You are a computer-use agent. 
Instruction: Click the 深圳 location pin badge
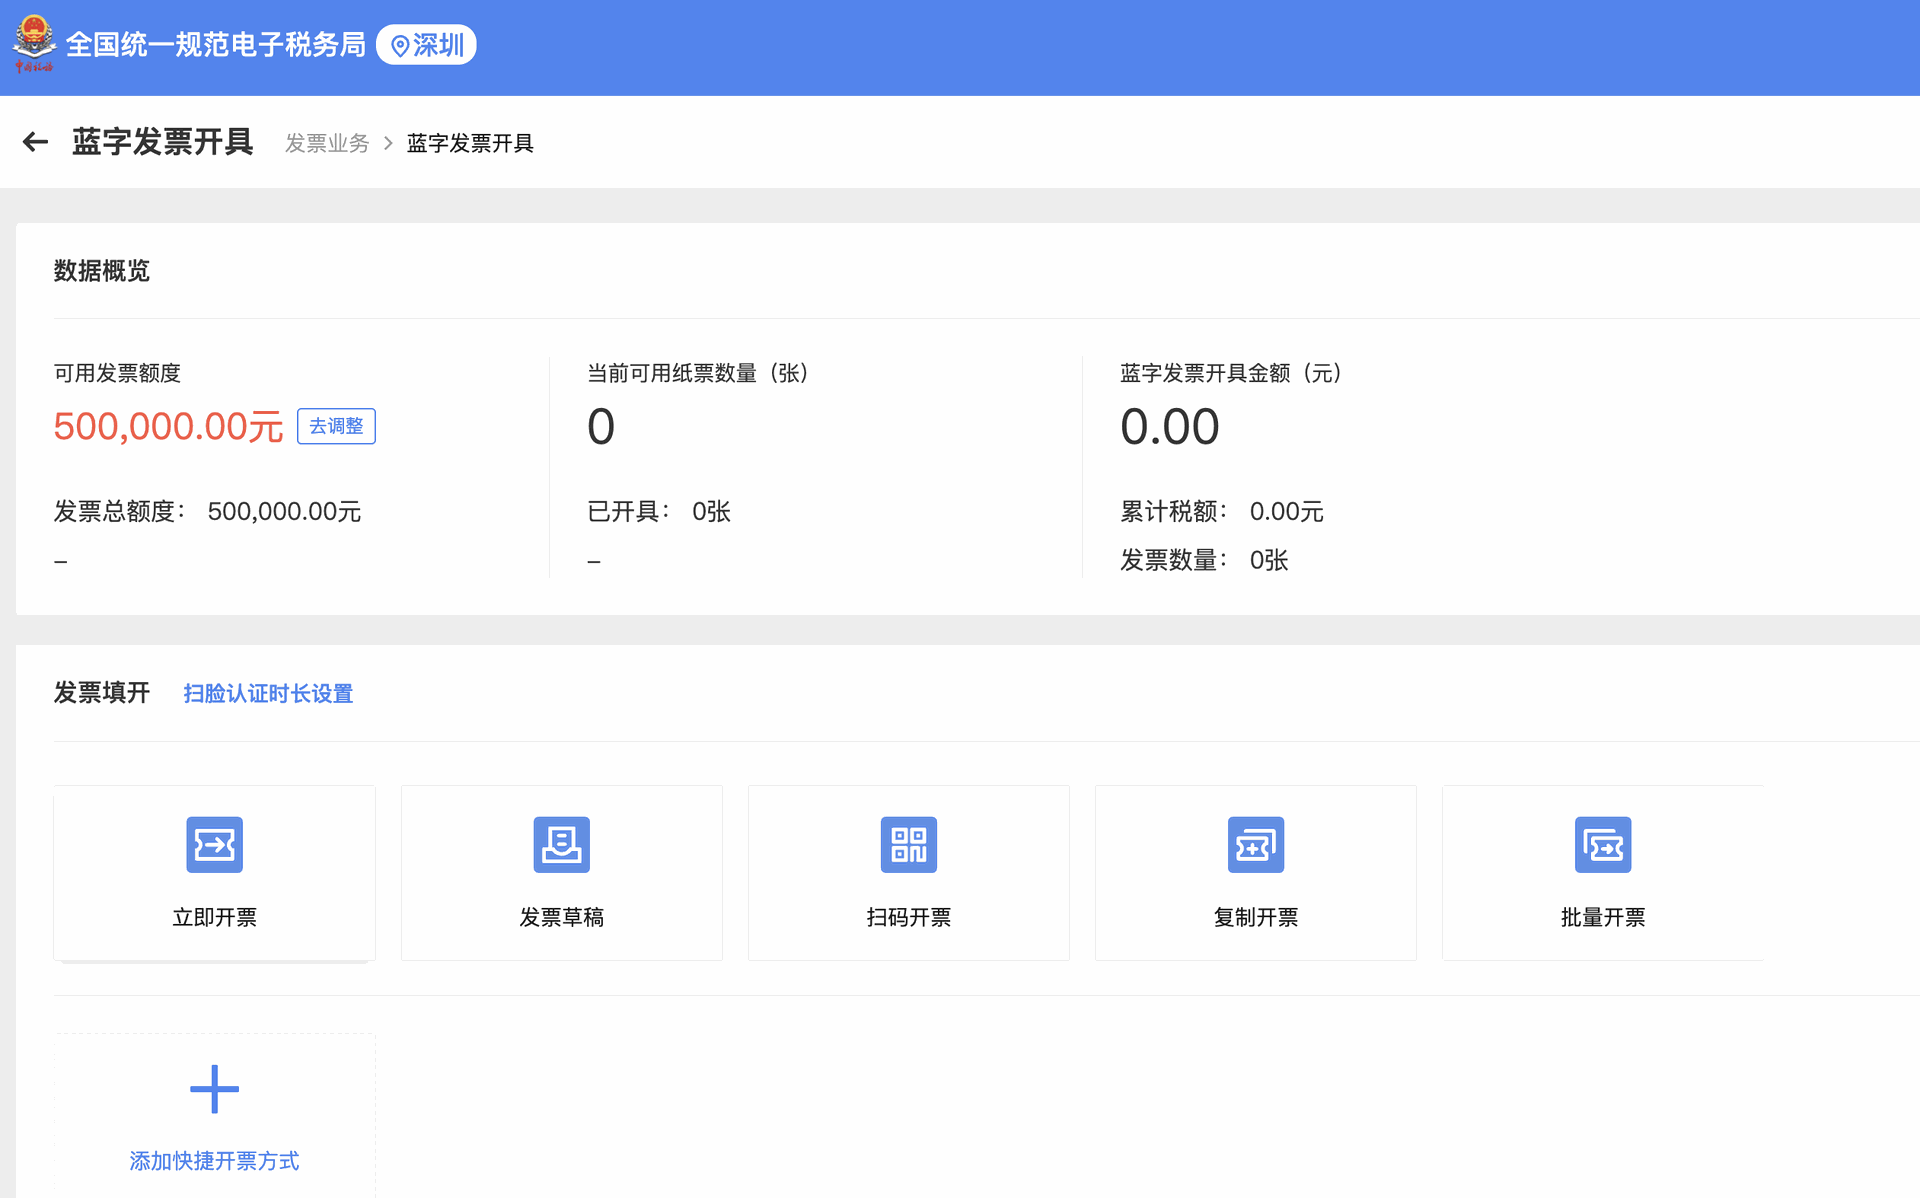[427, 45]
